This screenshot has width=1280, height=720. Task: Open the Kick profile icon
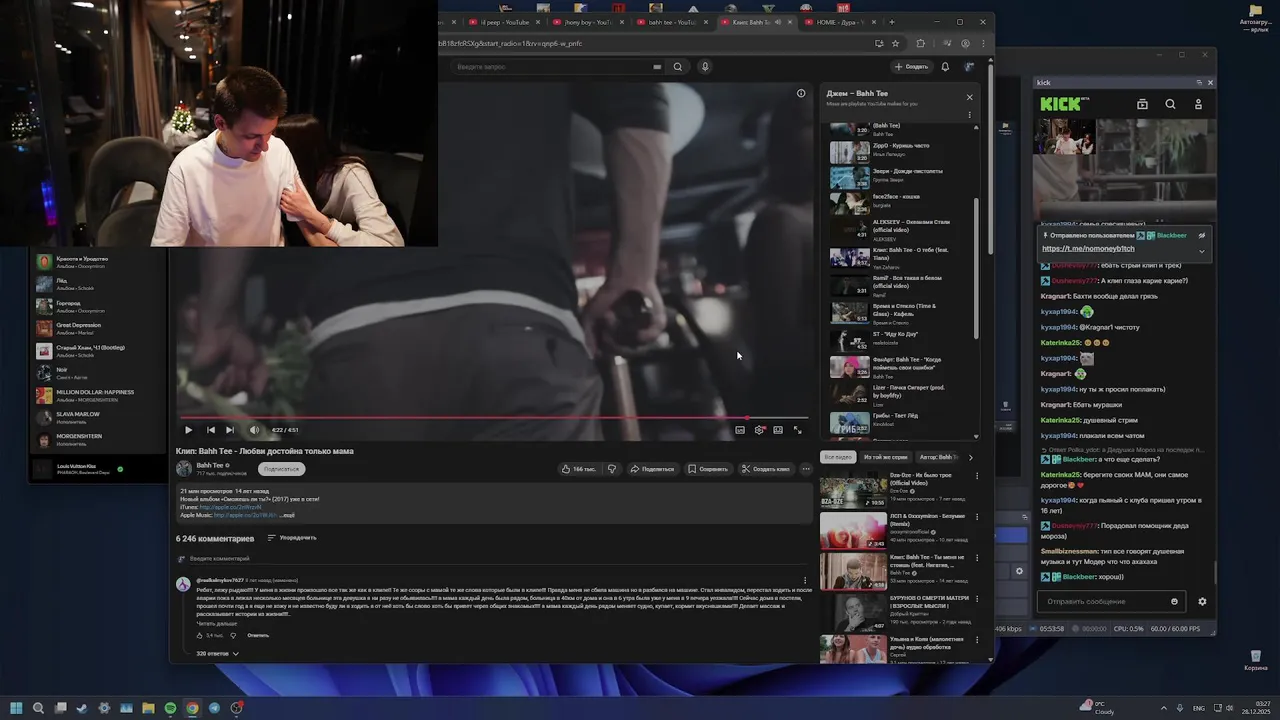[1198, 104]
